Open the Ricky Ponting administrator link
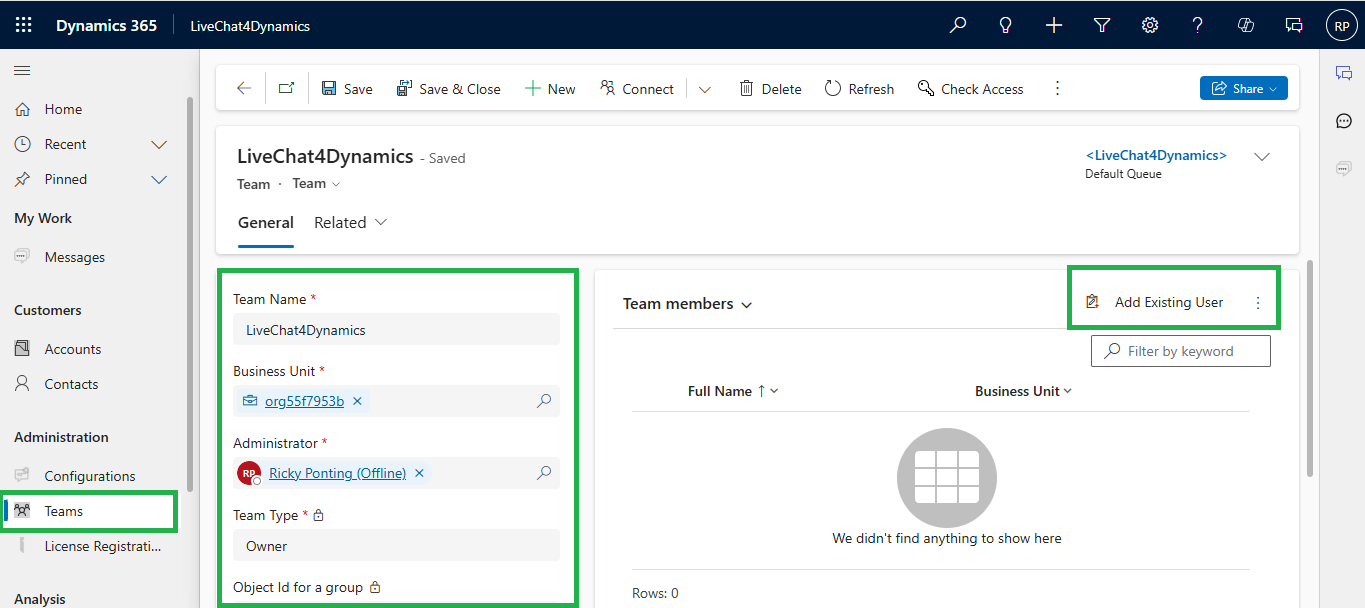Viewport: 1365px width, 608px height. pyautogui.click(x=337, y=473)
